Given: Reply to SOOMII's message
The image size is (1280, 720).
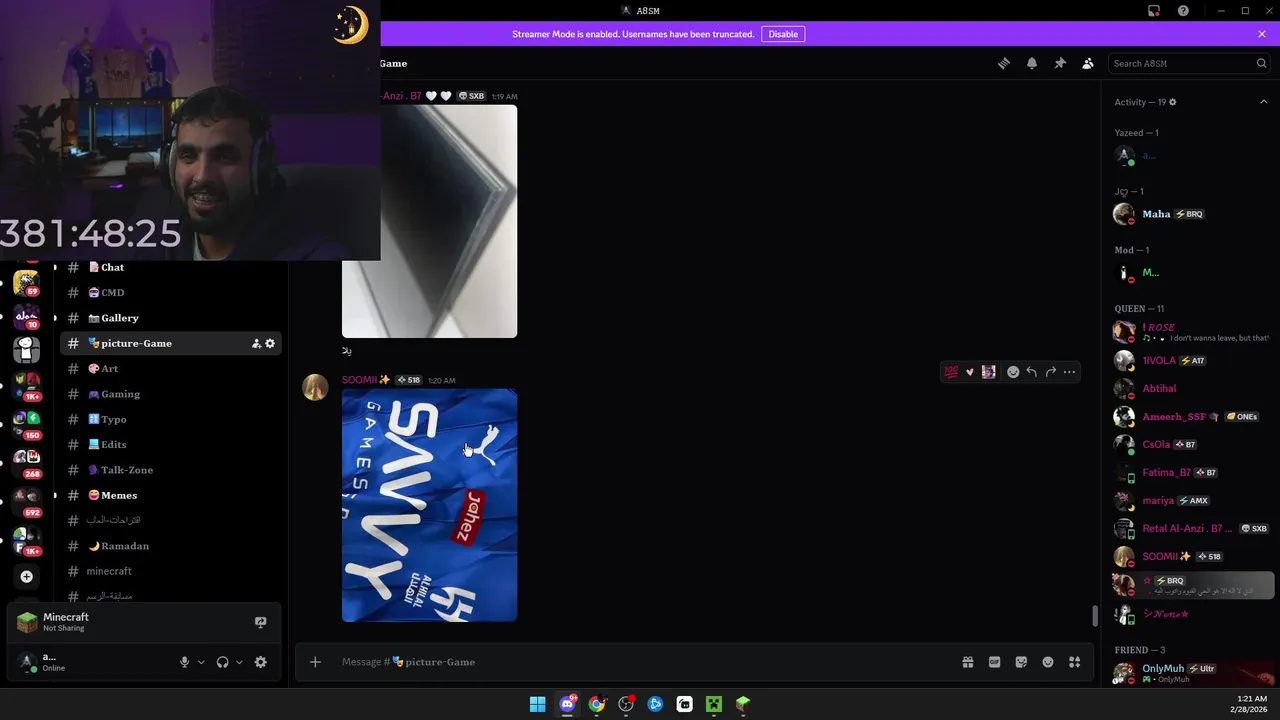Looking at the screenshot, I should pos(1031,372).
